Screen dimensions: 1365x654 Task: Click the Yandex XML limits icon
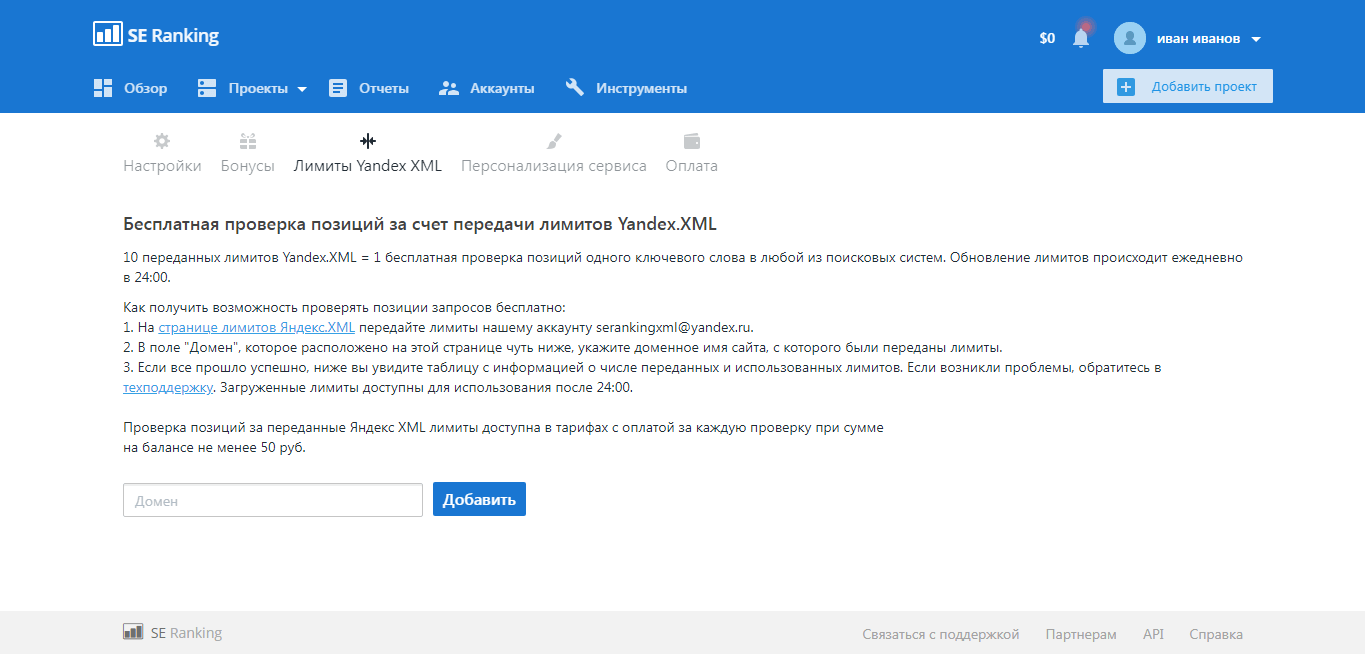tap(368, 141)
